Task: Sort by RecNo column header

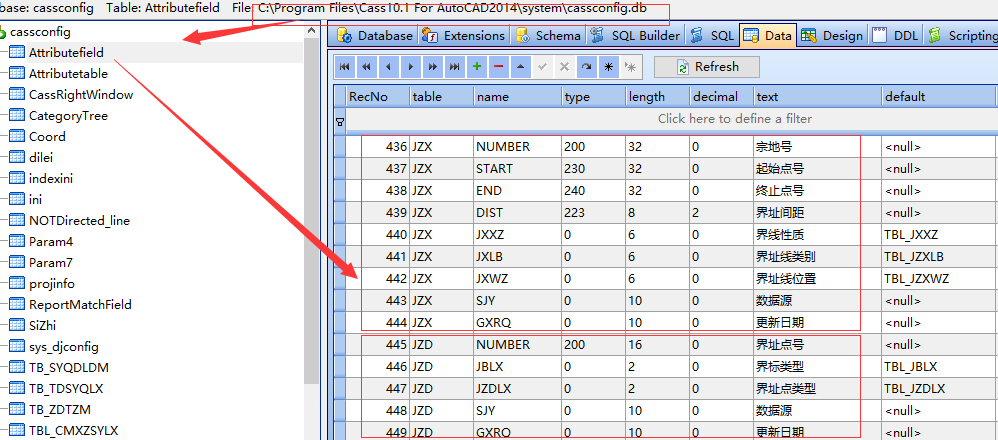Action: point(377,97)
